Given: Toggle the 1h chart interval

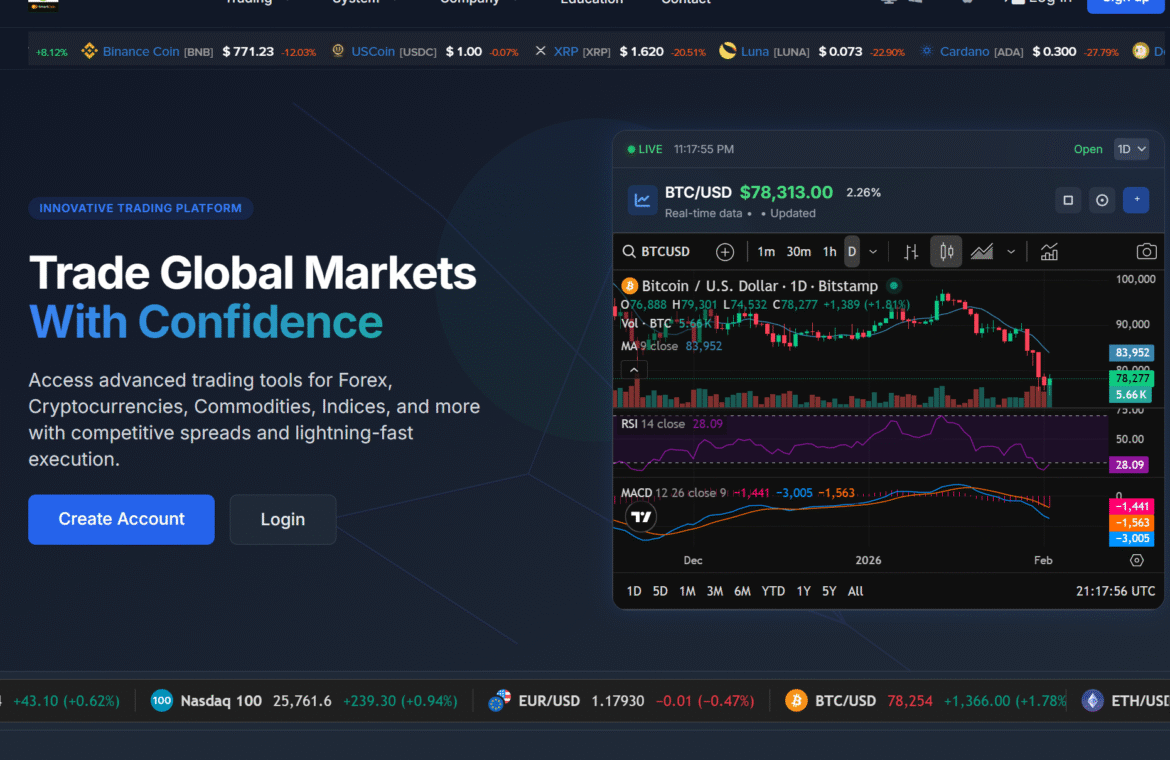Looking at the screenshot, I should click(x=829, y=252).
